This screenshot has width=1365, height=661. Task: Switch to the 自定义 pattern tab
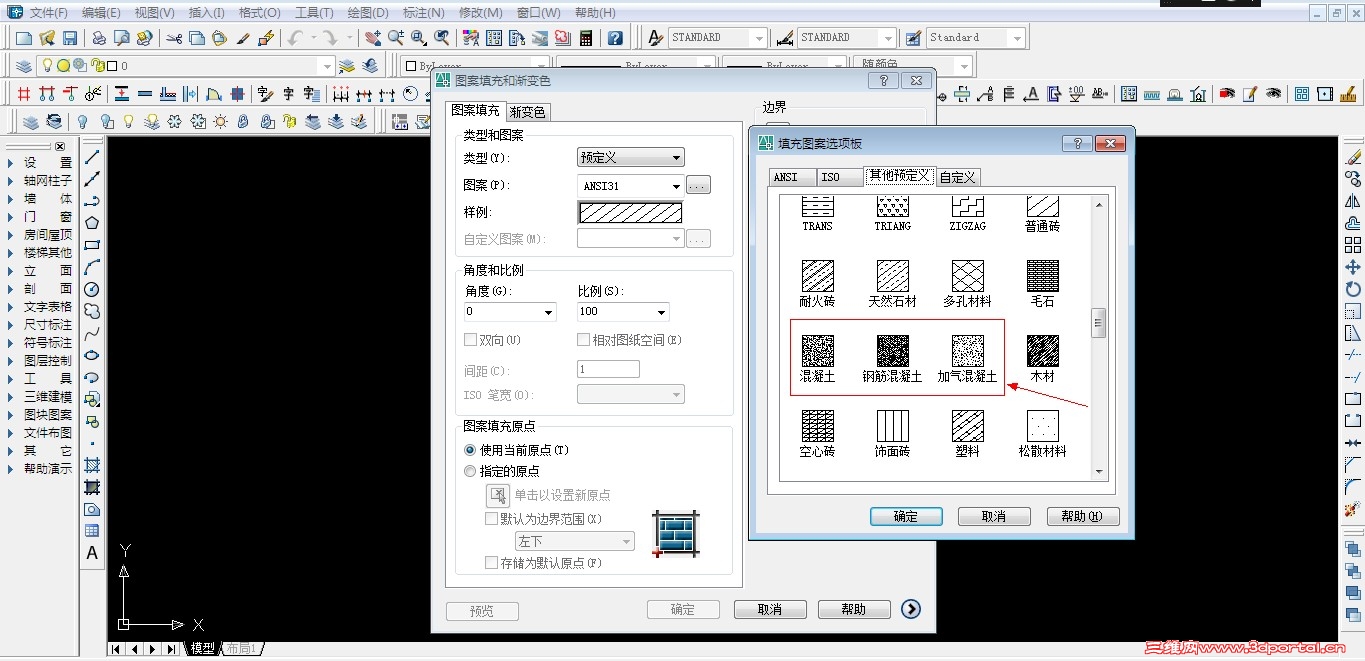(957, 177)
